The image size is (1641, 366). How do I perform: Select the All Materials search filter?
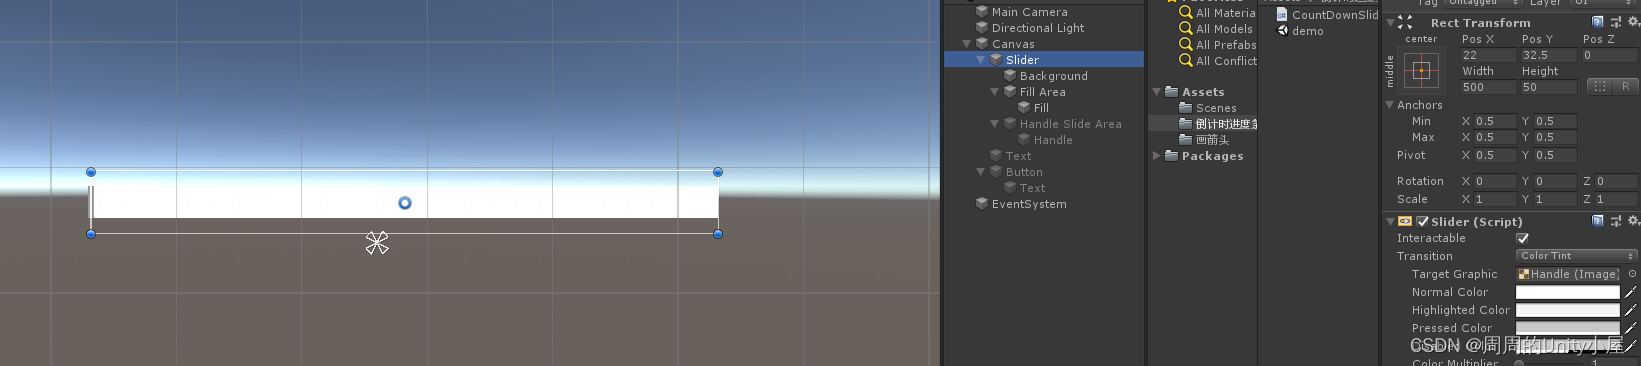pos(1217,13)
